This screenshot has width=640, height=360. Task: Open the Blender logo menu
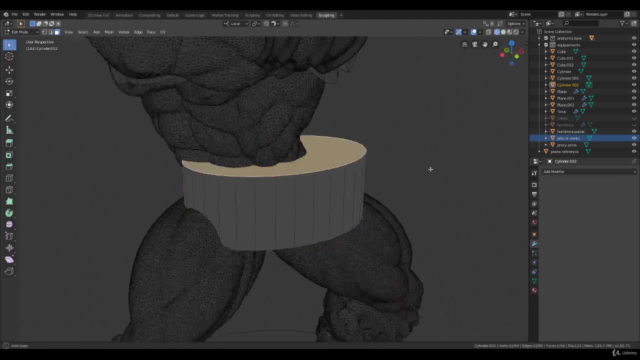click(6, 15)
